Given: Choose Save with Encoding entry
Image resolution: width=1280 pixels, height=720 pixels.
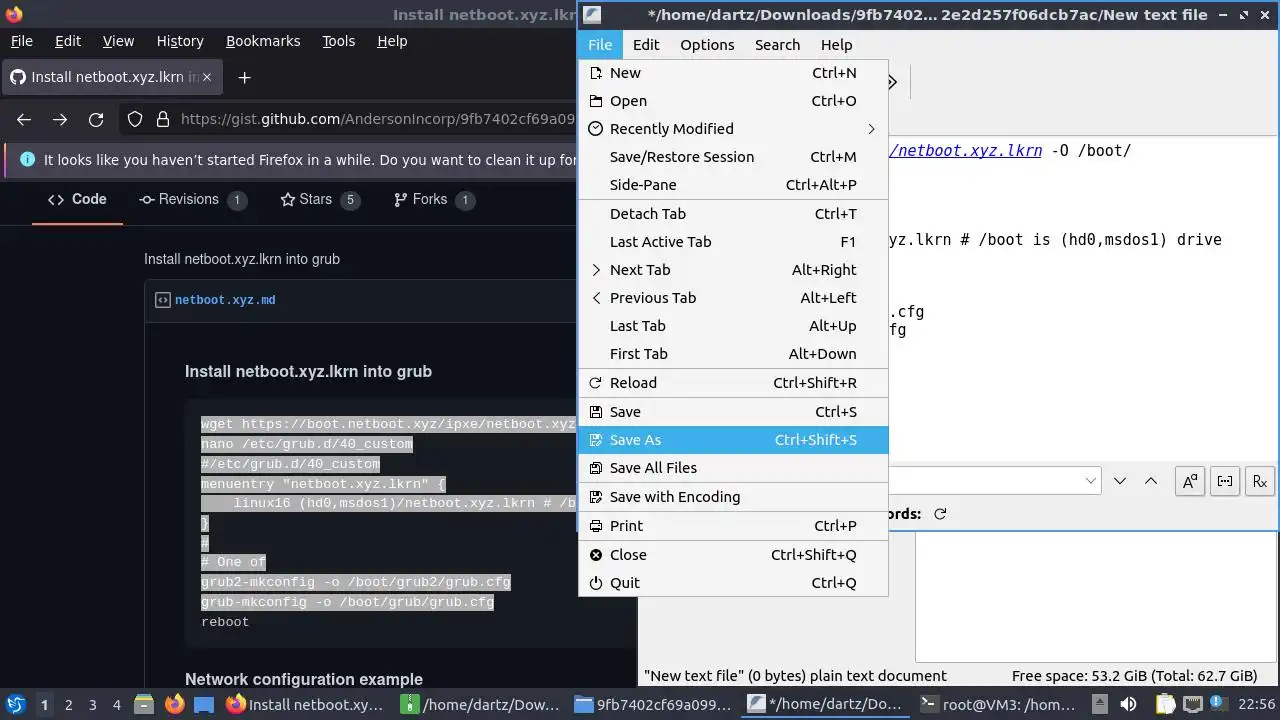Looking at the screenshot, I should point(733,497).
